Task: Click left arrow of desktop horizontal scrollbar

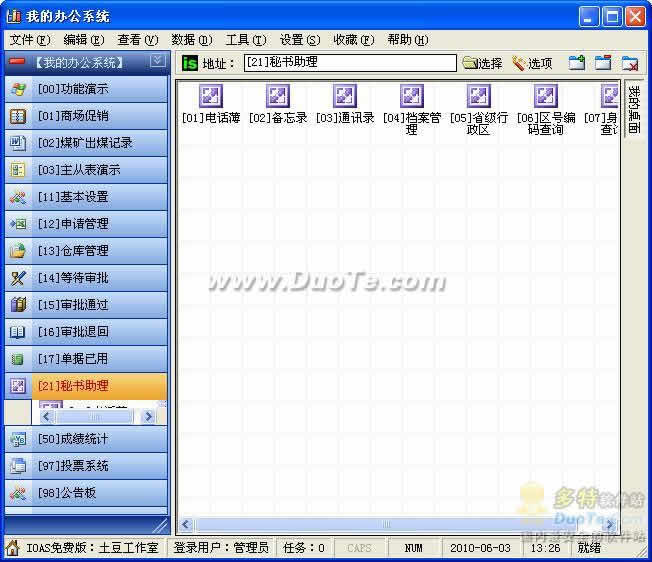Action: pyautogui.click(x=186, y=525)
